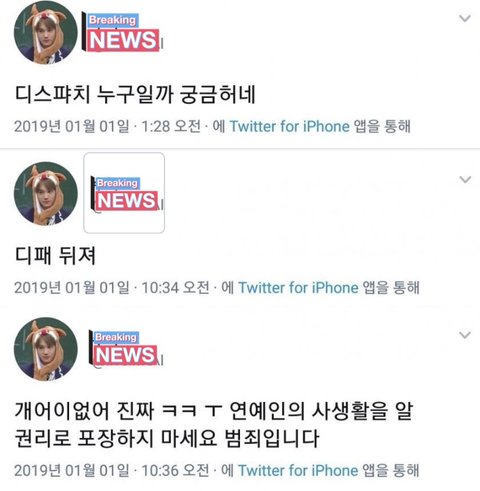Click 'Twitter for iPhone' link under first tweet

click(x=289, y=127)
